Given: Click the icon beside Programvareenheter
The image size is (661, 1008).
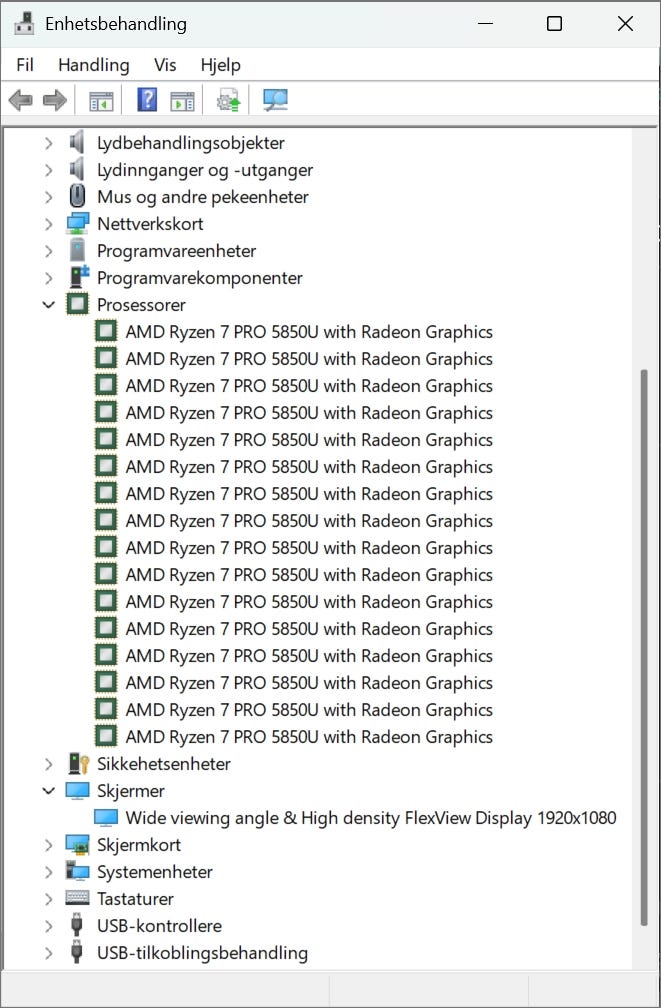Looking at the screenshot, I should (77, 251).
